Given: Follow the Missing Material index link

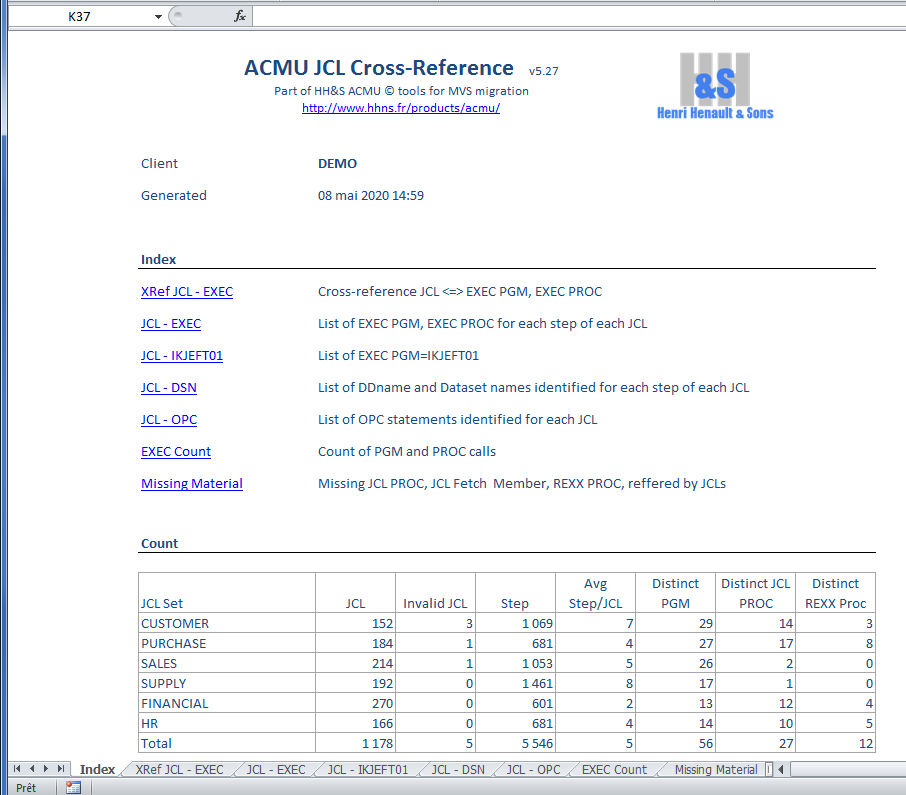Looking at the screenshot, I should pos(191,484).
